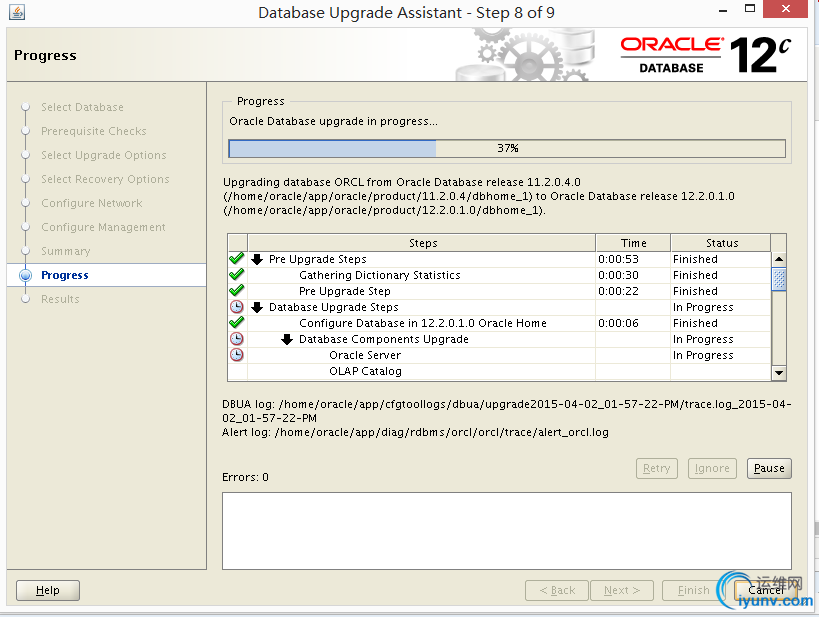819x617 pixels.
Task: Click the Next navigation button
Action: point(622,590)
